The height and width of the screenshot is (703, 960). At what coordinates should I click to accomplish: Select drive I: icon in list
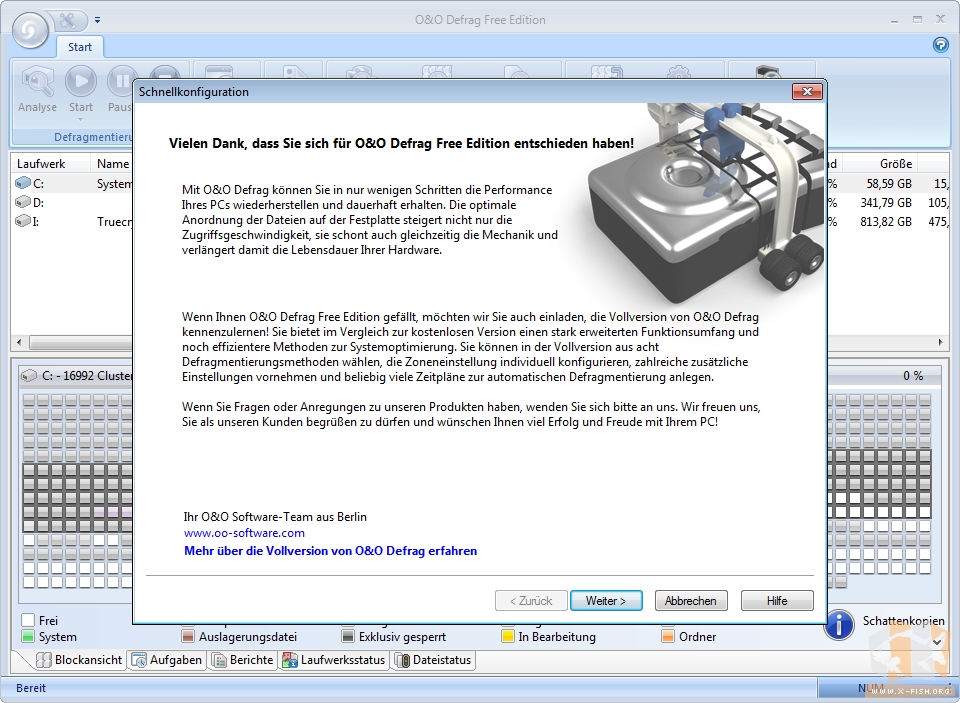point(23,221)
